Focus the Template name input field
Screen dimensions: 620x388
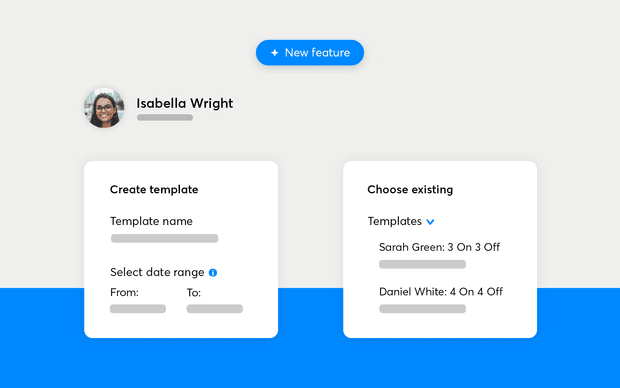(164, 238)
